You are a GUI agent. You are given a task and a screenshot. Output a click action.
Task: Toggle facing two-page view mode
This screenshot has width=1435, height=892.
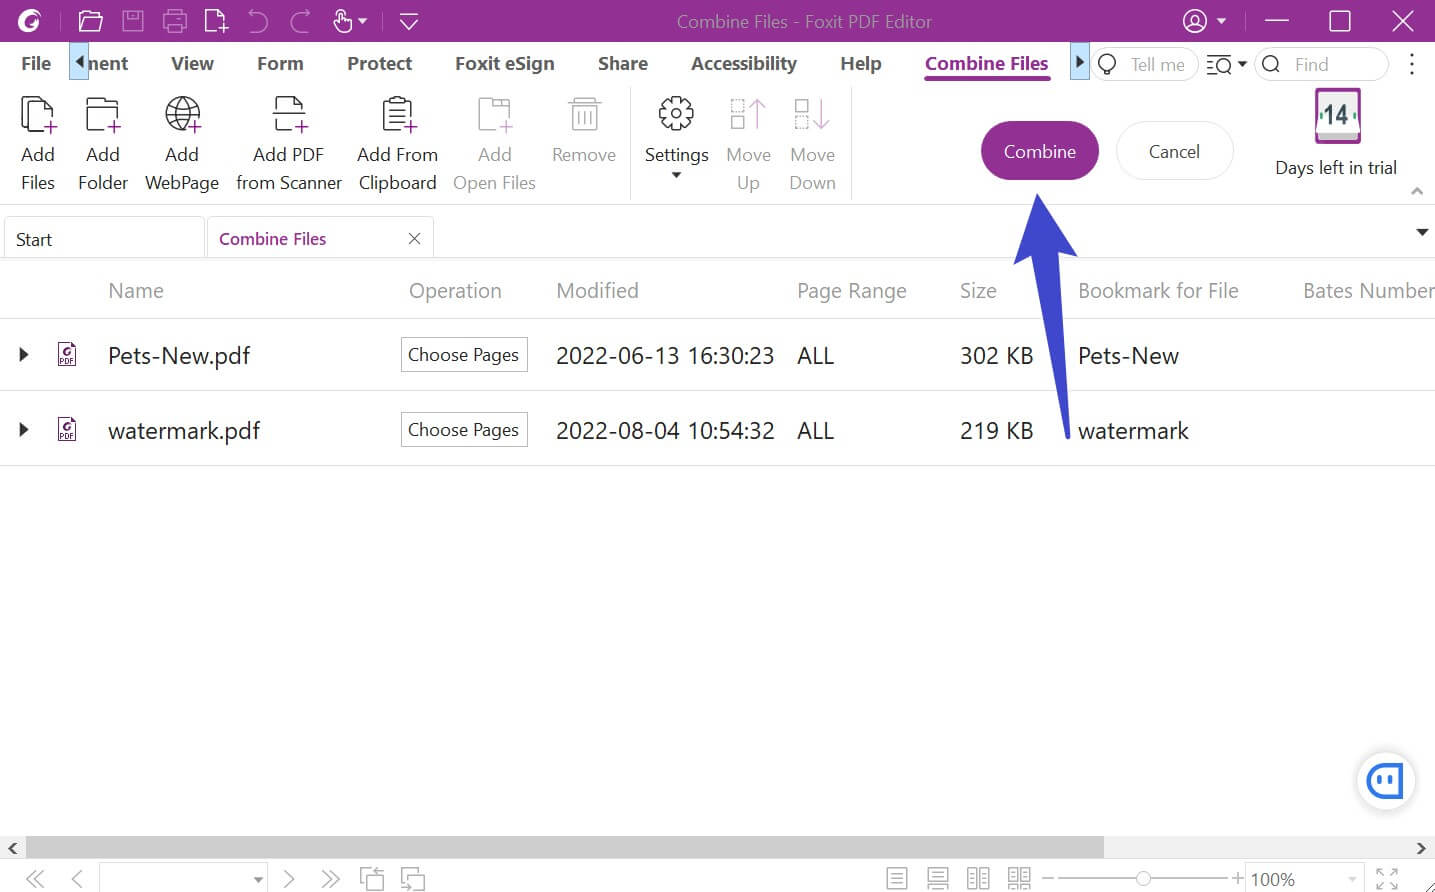tap(978, 877)
